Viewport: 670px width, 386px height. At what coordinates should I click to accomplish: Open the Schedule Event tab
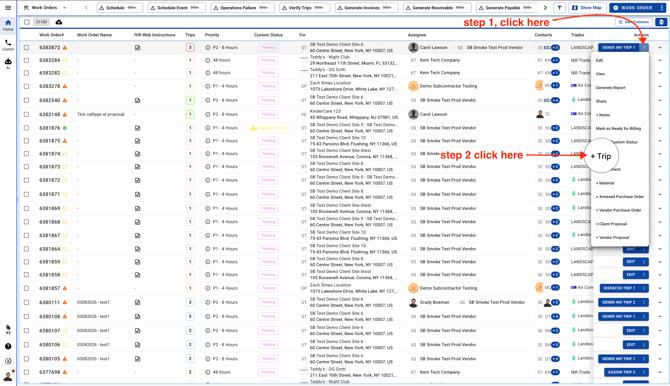(x=176, y=8)
